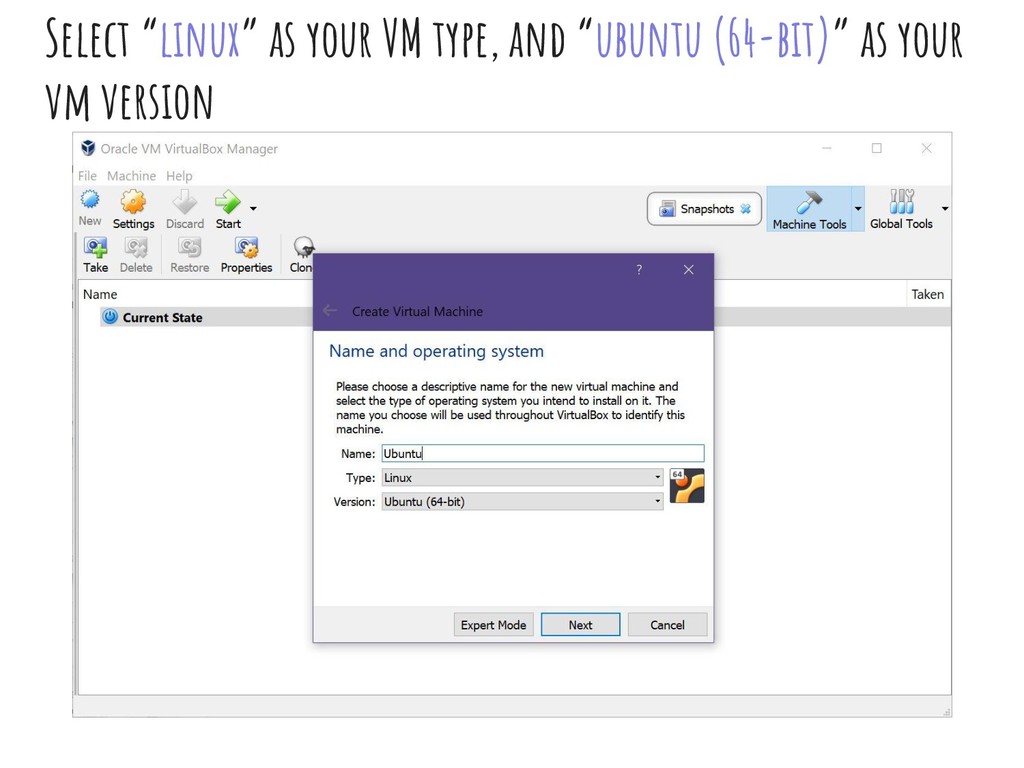Maximize the VirtualBox Manager window
1024x768 pixels.
[876, 148]
